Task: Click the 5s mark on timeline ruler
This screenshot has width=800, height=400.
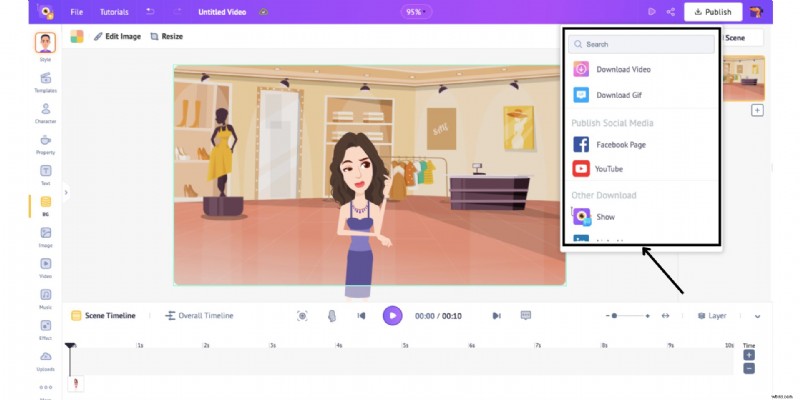Action: tap(405, 345)
